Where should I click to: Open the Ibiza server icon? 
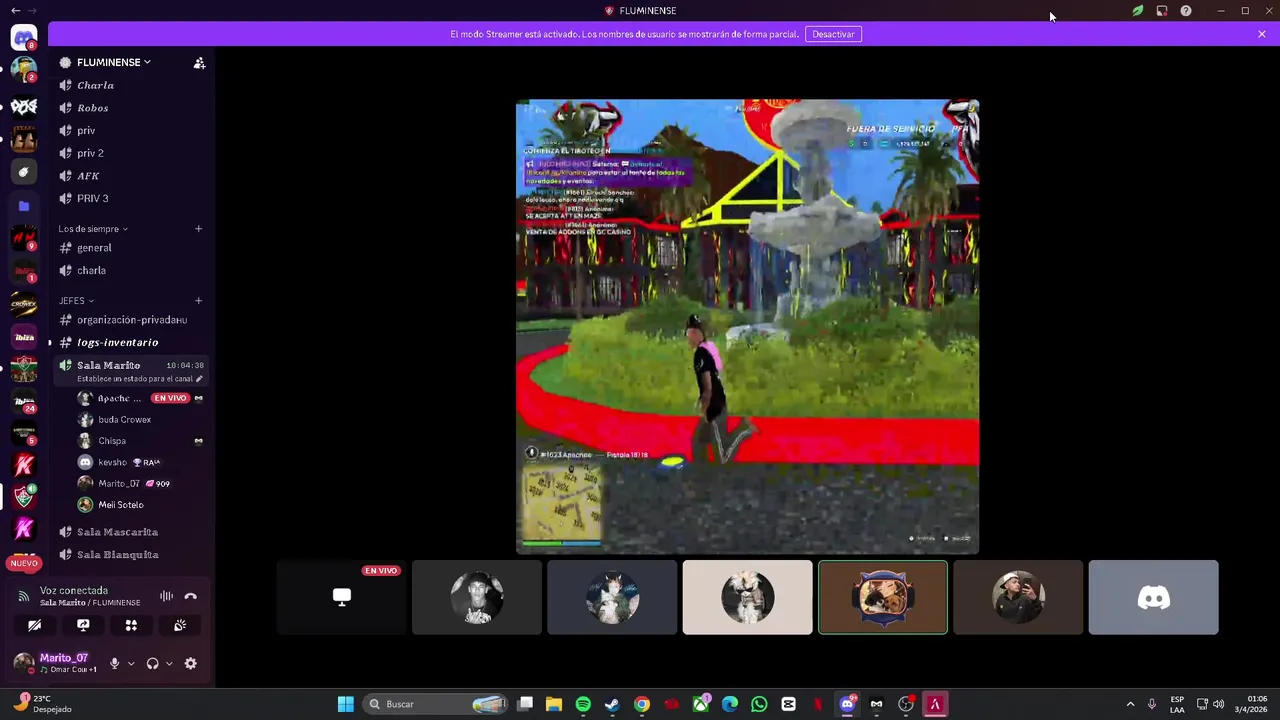(x=24, y=337)
